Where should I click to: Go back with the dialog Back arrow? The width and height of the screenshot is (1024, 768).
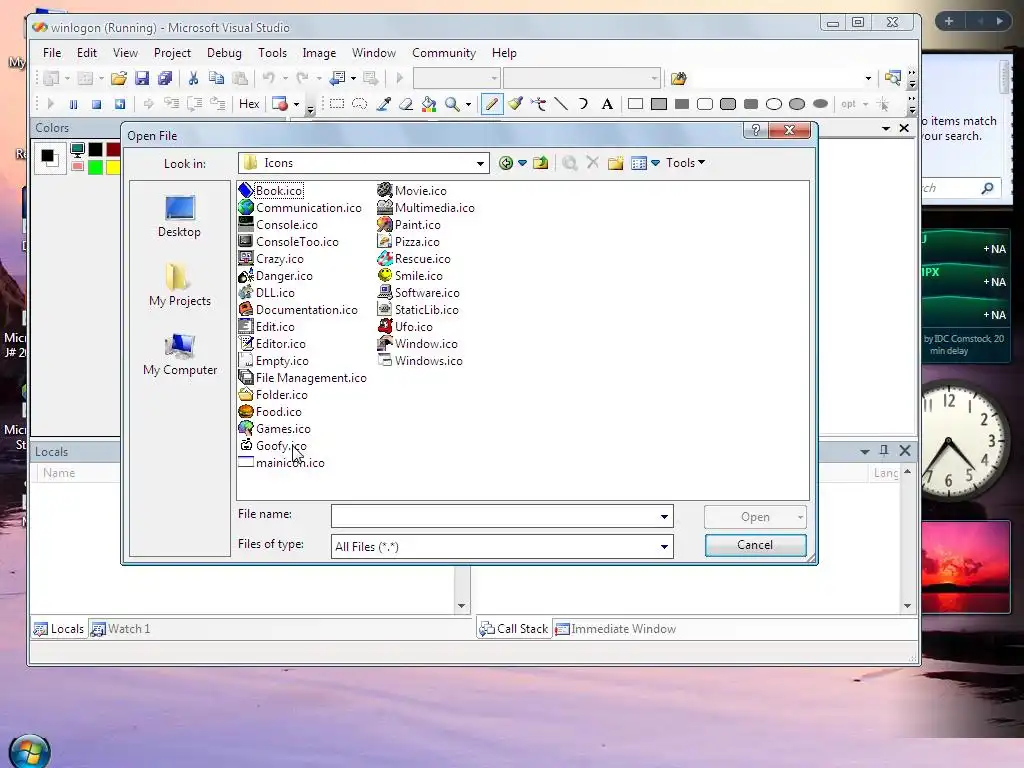(x=505, y=163)
